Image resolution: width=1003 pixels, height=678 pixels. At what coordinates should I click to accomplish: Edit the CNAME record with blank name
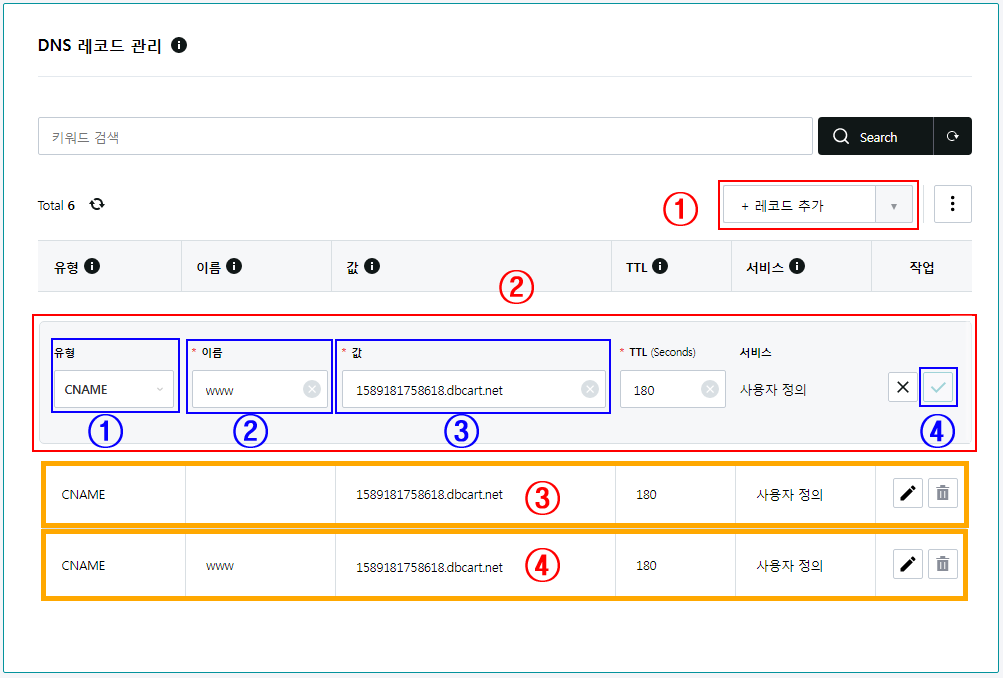908,493
